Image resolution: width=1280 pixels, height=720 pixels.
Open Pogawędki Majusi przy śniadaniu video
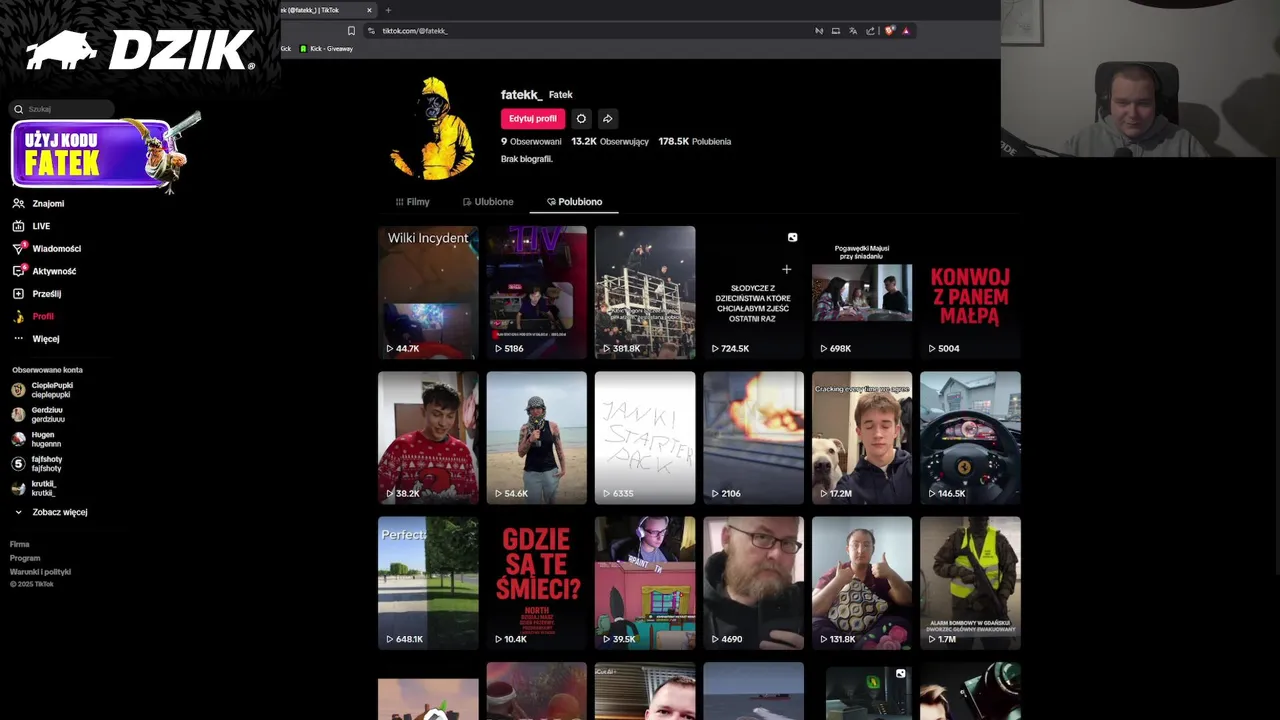(x=862, y=293)
